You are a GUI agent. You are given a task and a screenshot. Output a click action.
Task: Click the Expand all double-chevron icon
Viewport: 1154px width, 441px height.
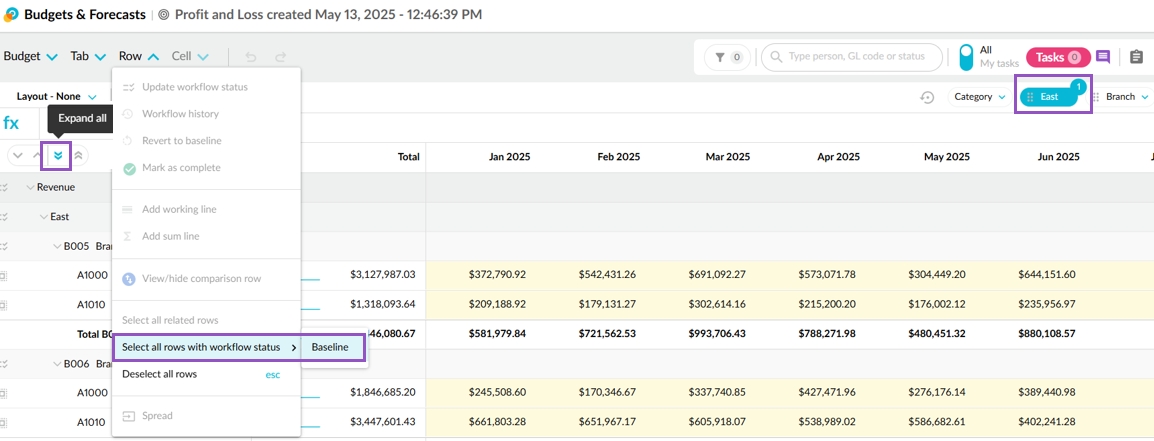[x=57, y=155]
